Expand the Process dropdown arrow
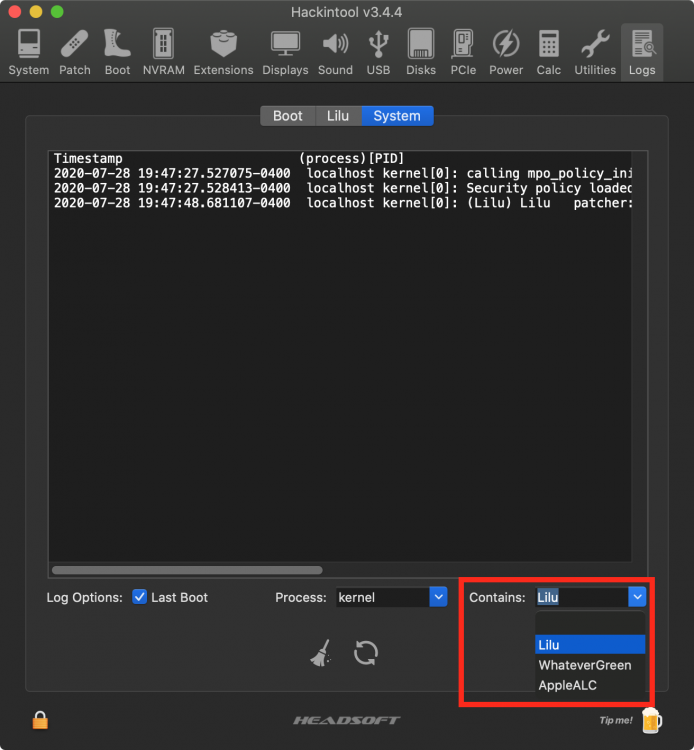The width and height of the screenshot is (694, 750). tap(438, 597)
